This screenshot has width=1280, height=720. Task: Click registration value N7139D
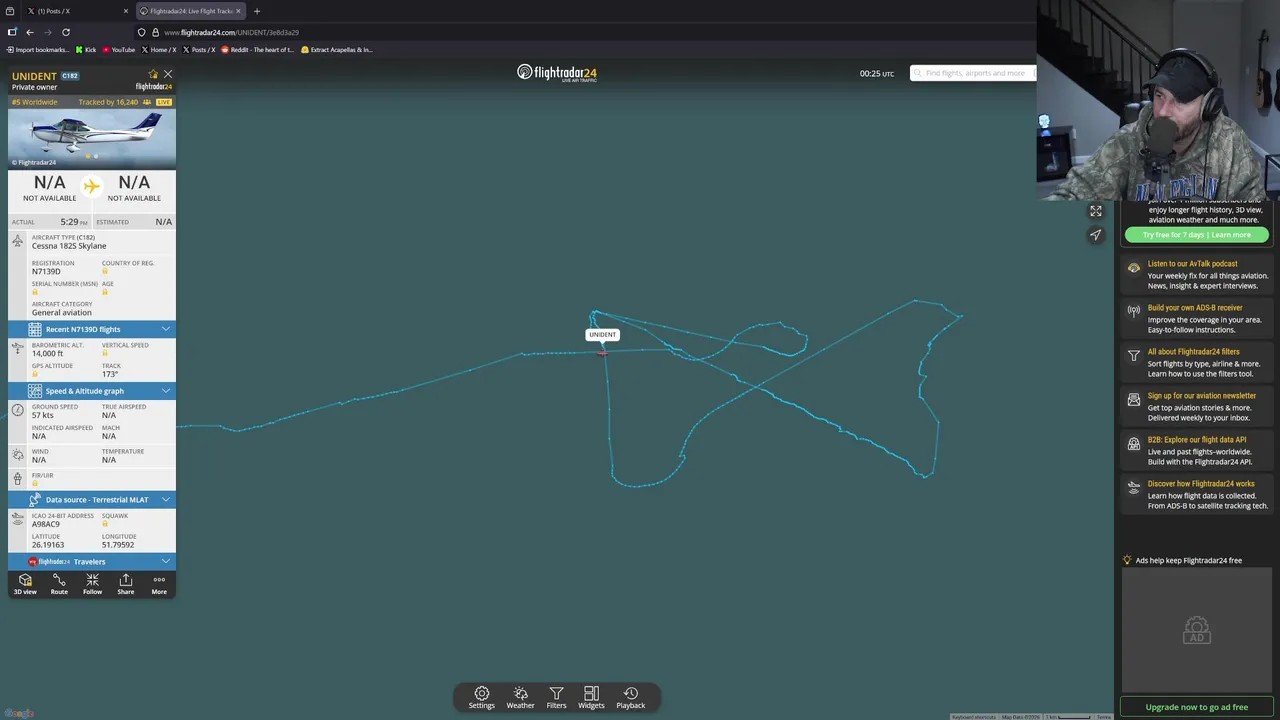[x=46, y=271]
